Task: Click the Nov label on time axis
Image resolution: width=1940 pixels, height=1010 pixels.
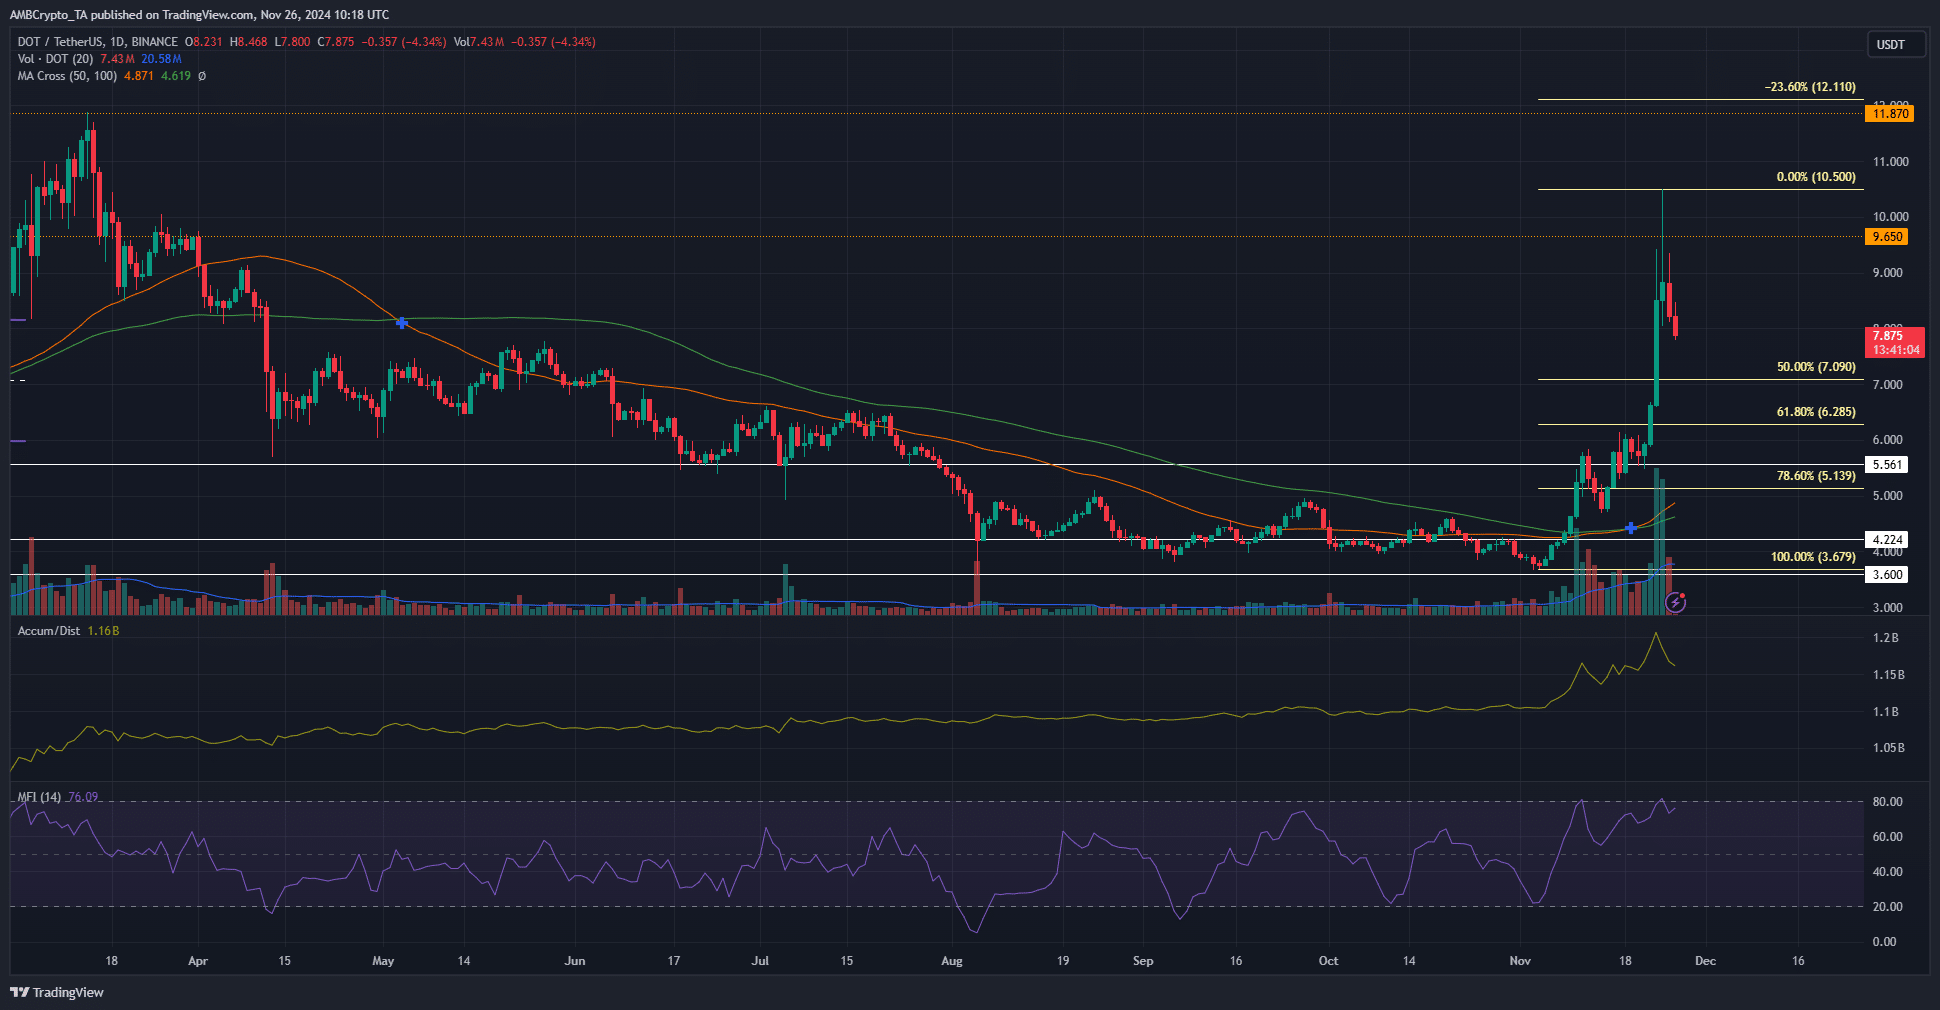Action: click(x=1520, y=961)
